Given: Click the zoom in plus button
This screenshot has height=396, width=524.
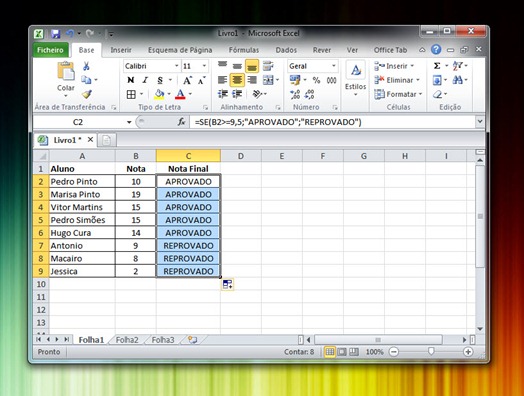Looking at the screenshot, I should (468, 352).
